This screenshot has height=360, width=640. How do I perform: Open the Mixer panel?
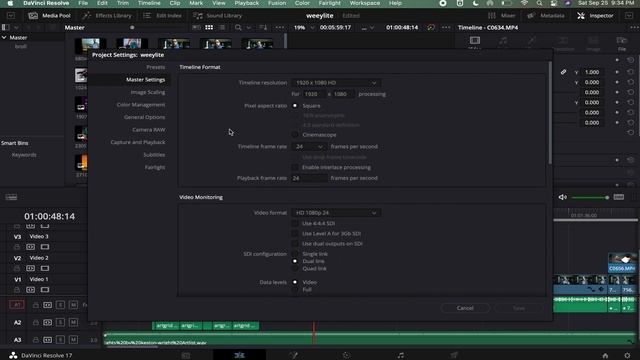pos(502,16)
